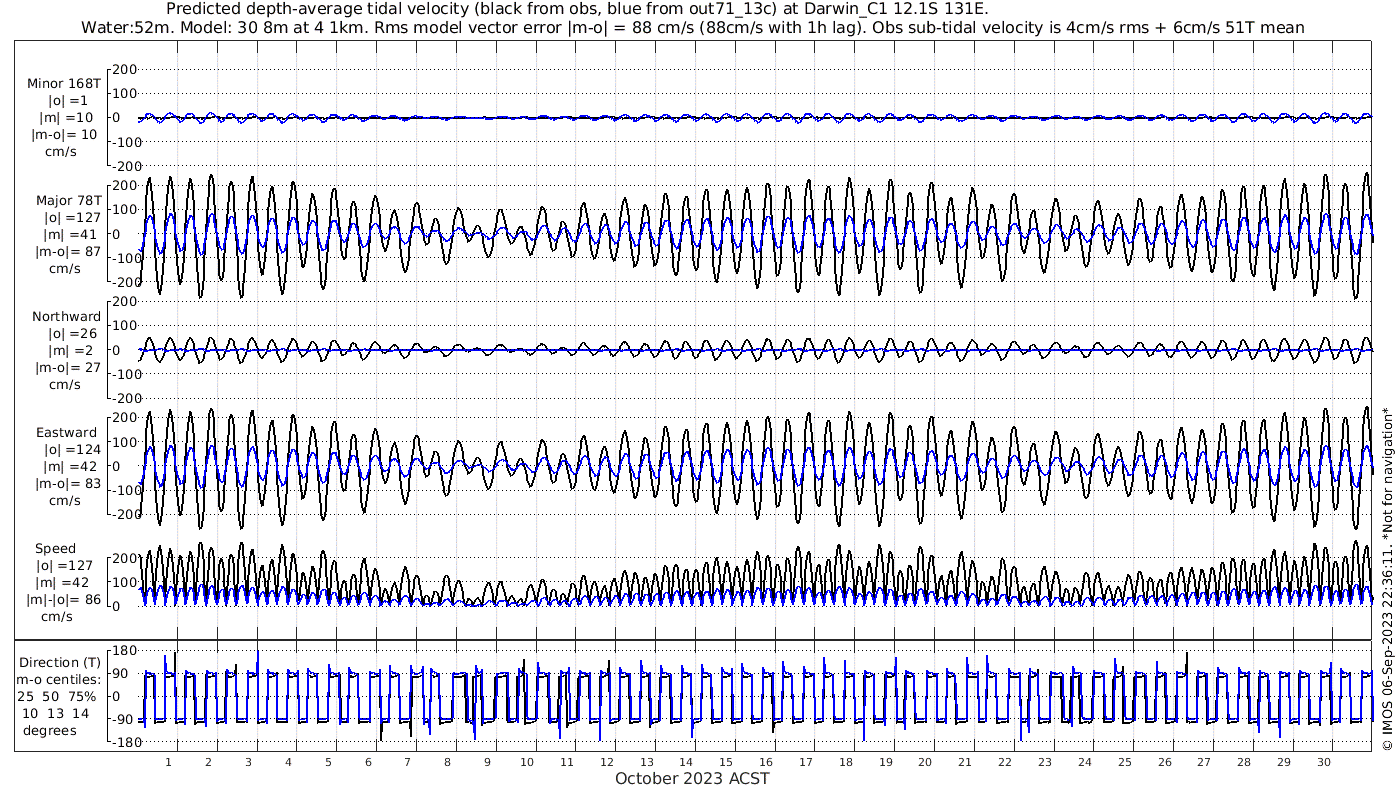This screenshot has height=800, width=1400.
Task: Click the '-90' tick on Direction axis
Action: pos(124,720)
